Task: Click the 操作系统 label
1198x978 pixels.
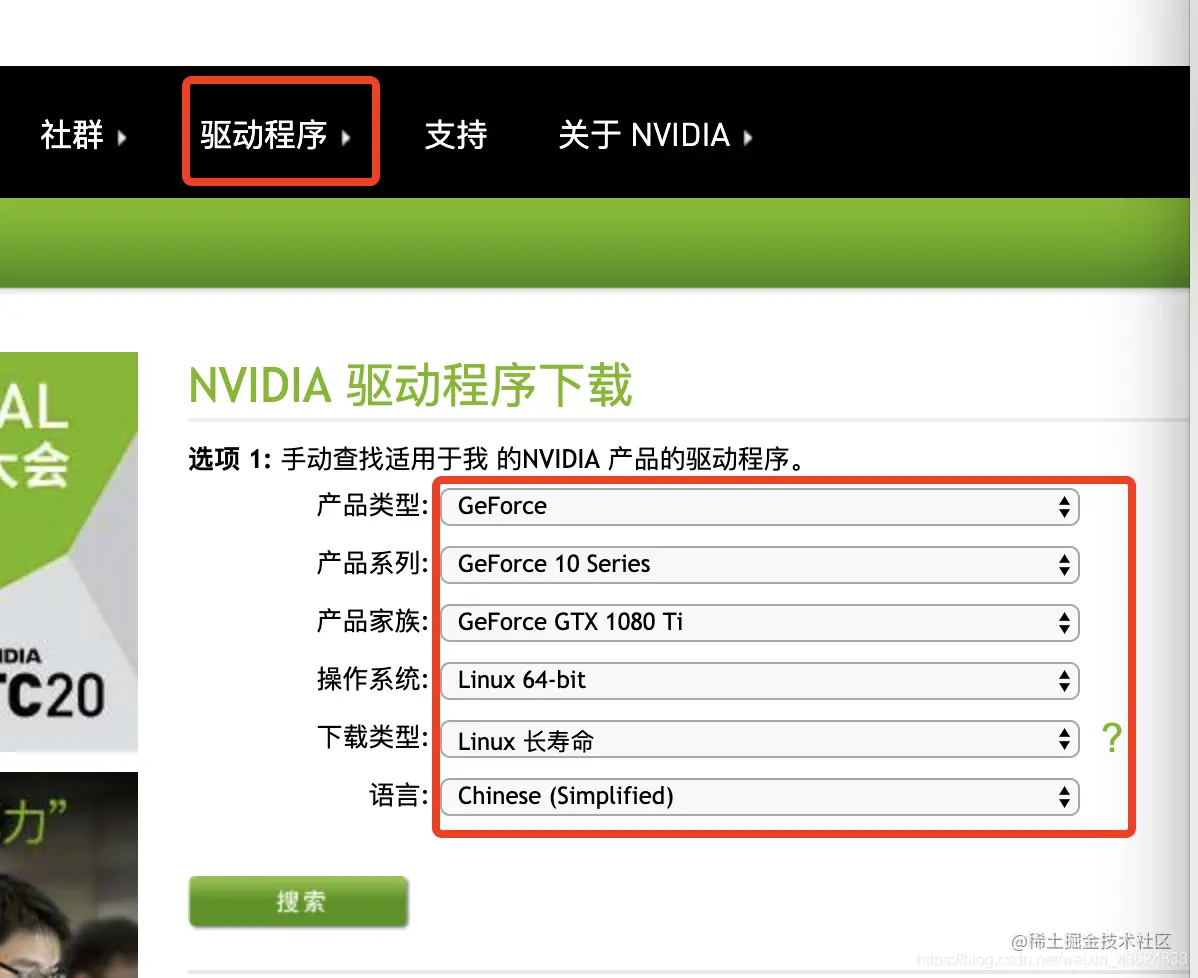Action: [373, 679]
